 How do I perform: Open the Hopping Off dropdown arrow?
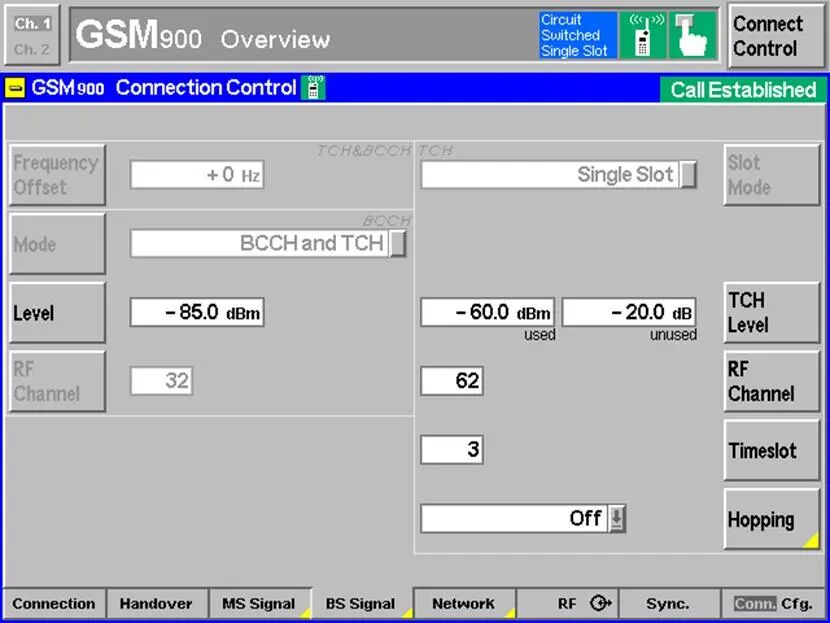[616, 518]
